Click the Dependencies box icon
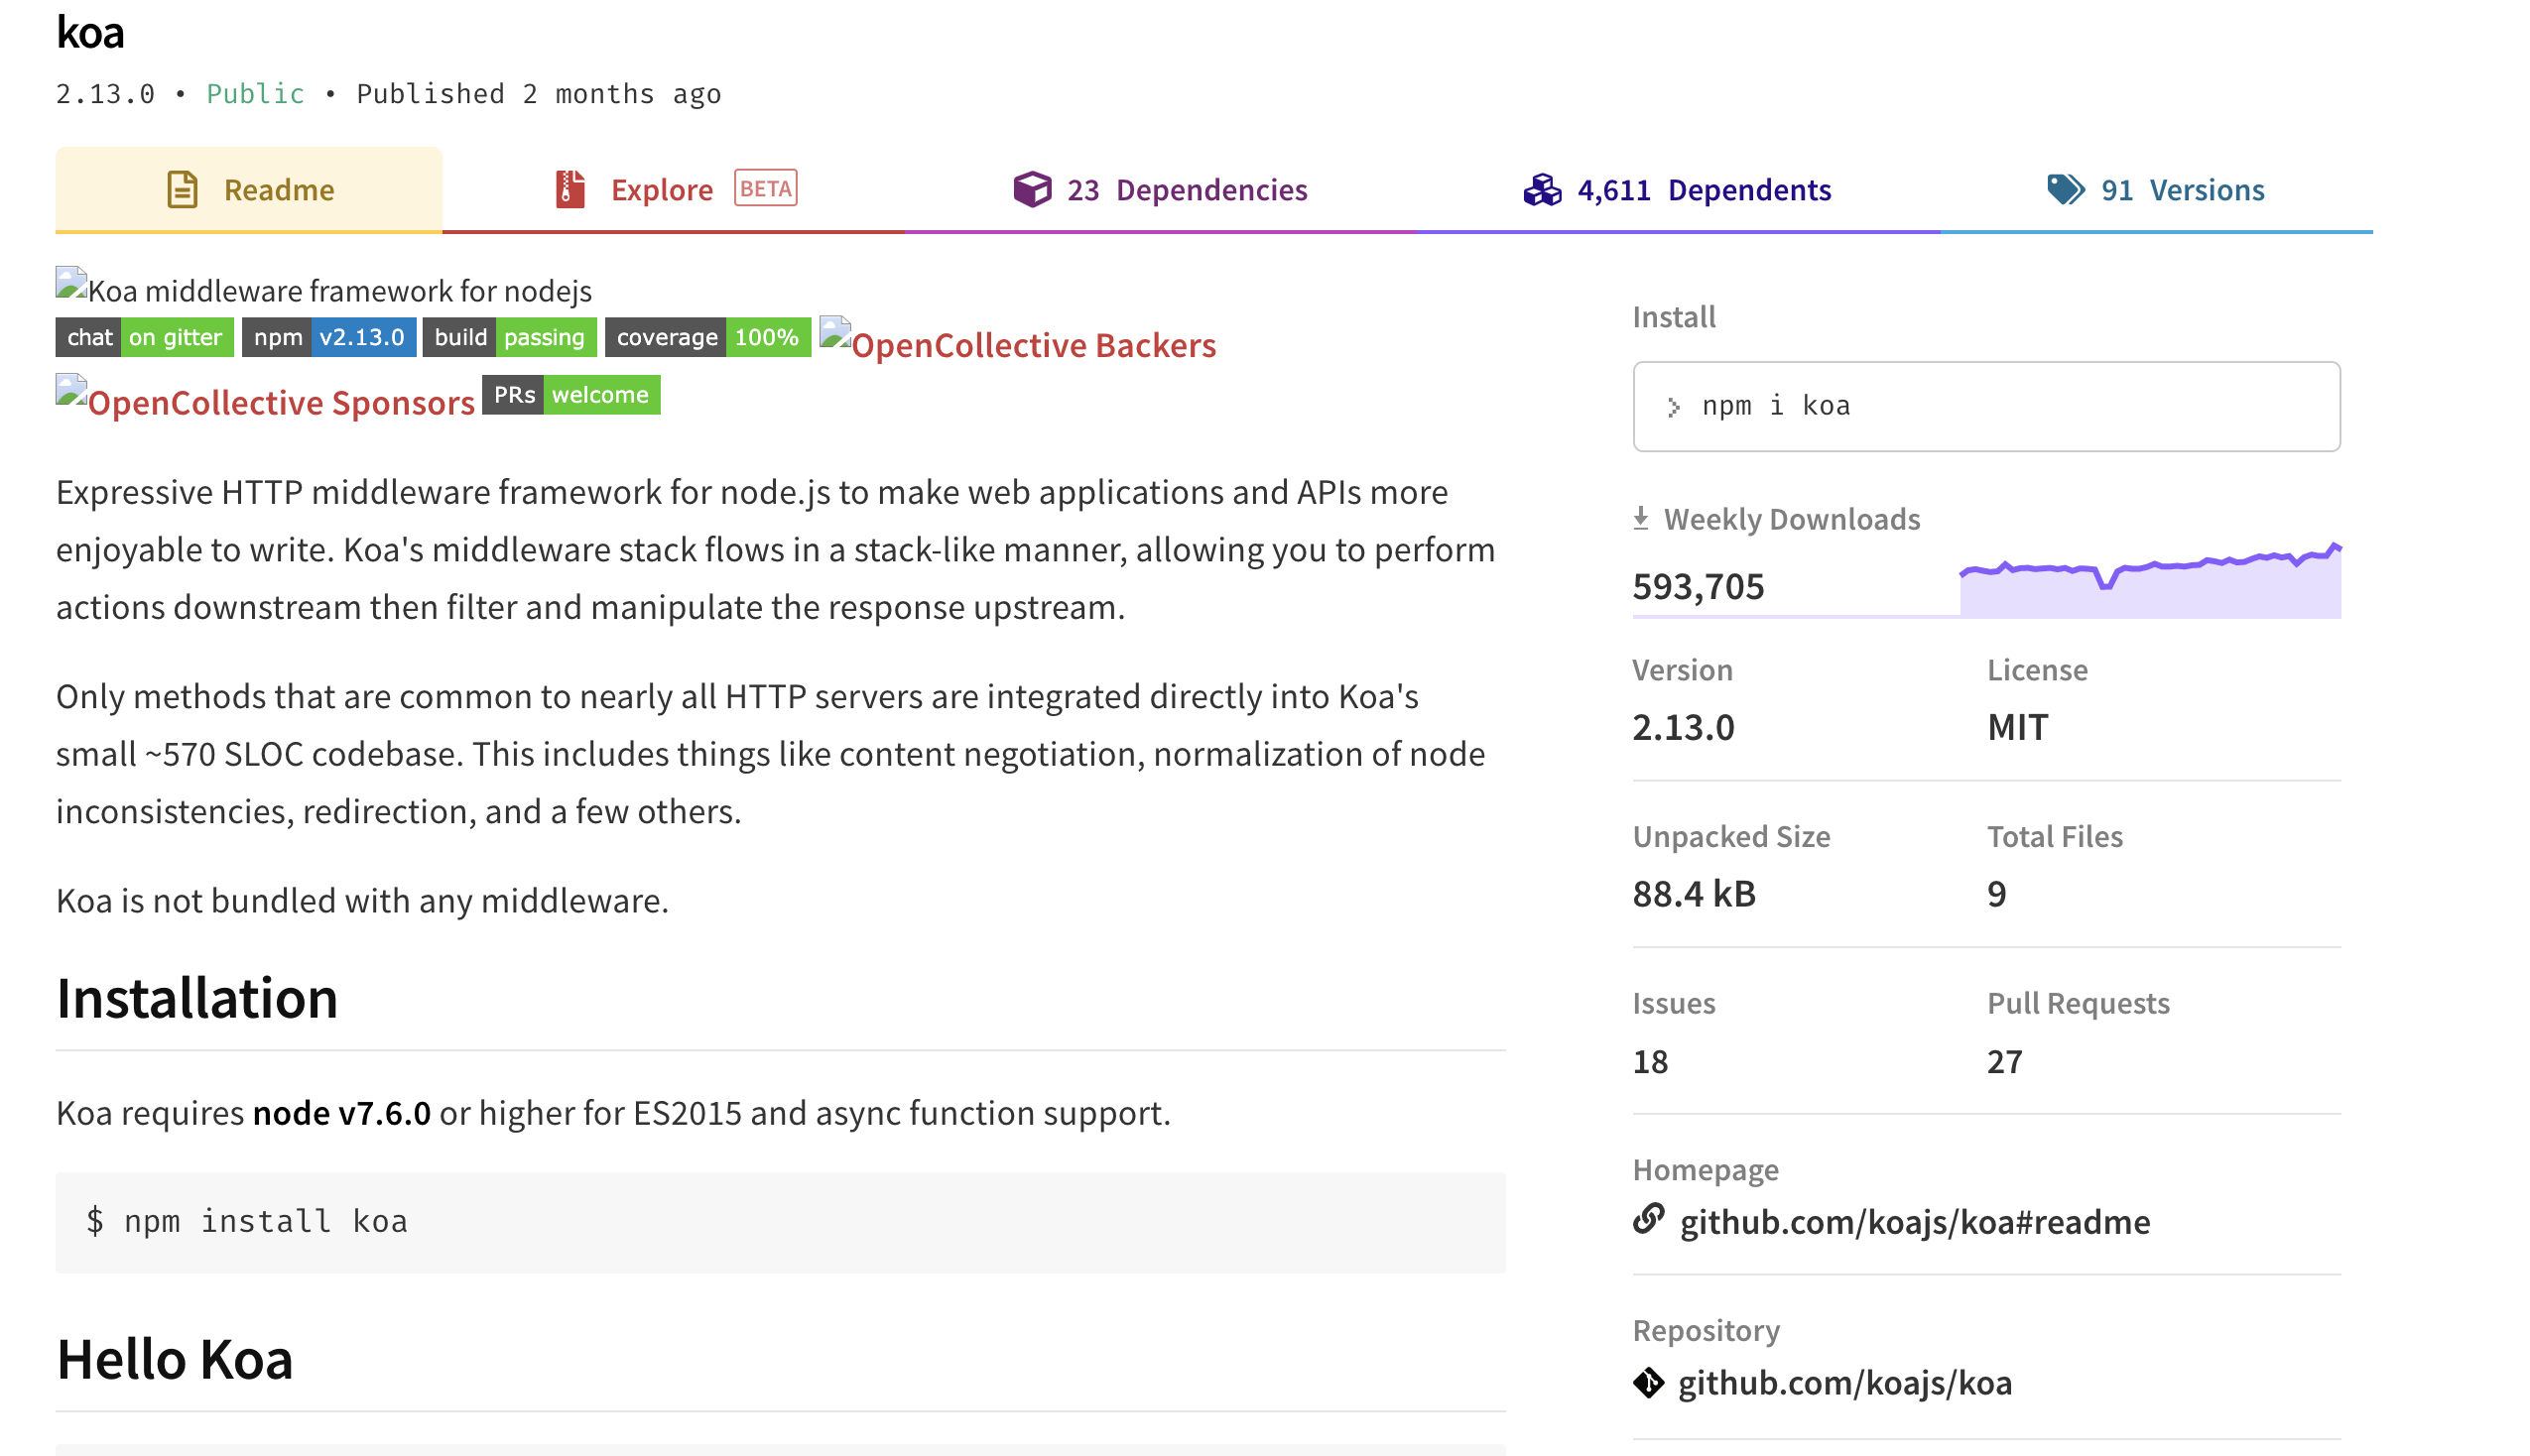Viewport: 2530px width, 1456px height. click(x=1032, y=189)
